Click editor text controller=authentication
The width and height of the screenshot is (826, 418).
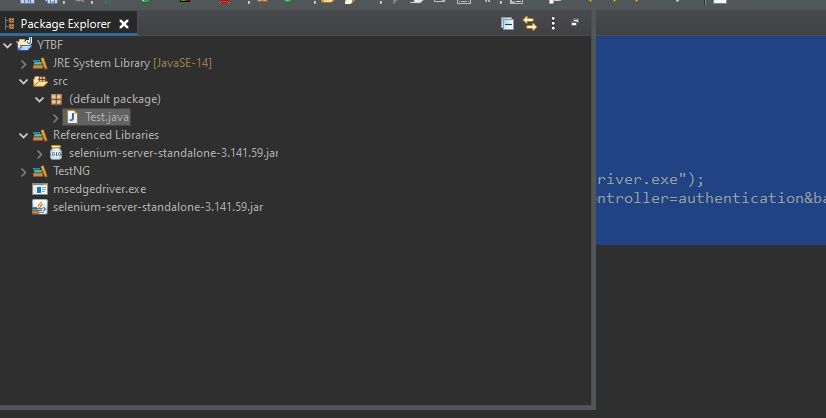pos(701,198)
